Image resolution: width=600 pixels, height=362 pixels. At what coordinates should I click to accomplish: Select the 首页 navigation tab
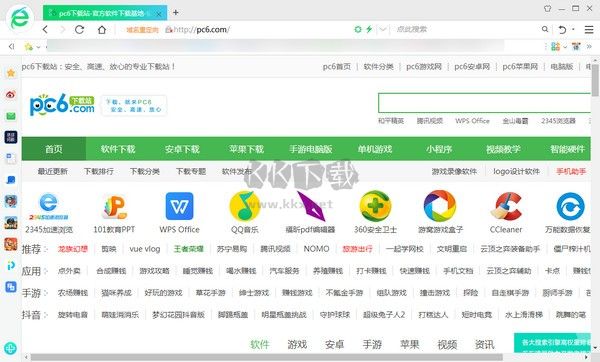(x=54, y=149)
